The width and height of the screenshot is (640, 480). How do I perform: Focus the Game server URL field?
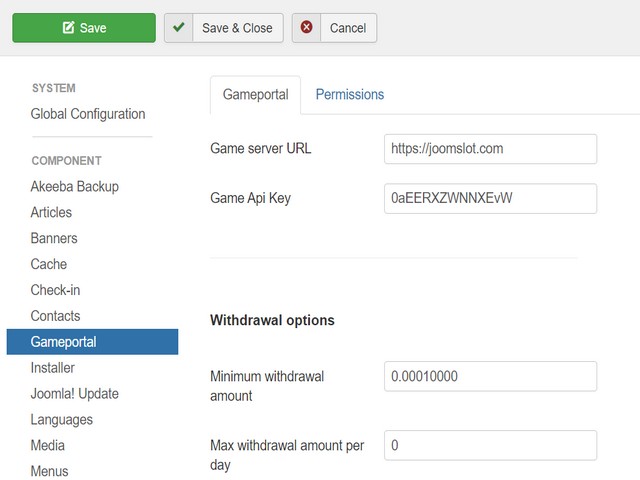tap(490, 149)
